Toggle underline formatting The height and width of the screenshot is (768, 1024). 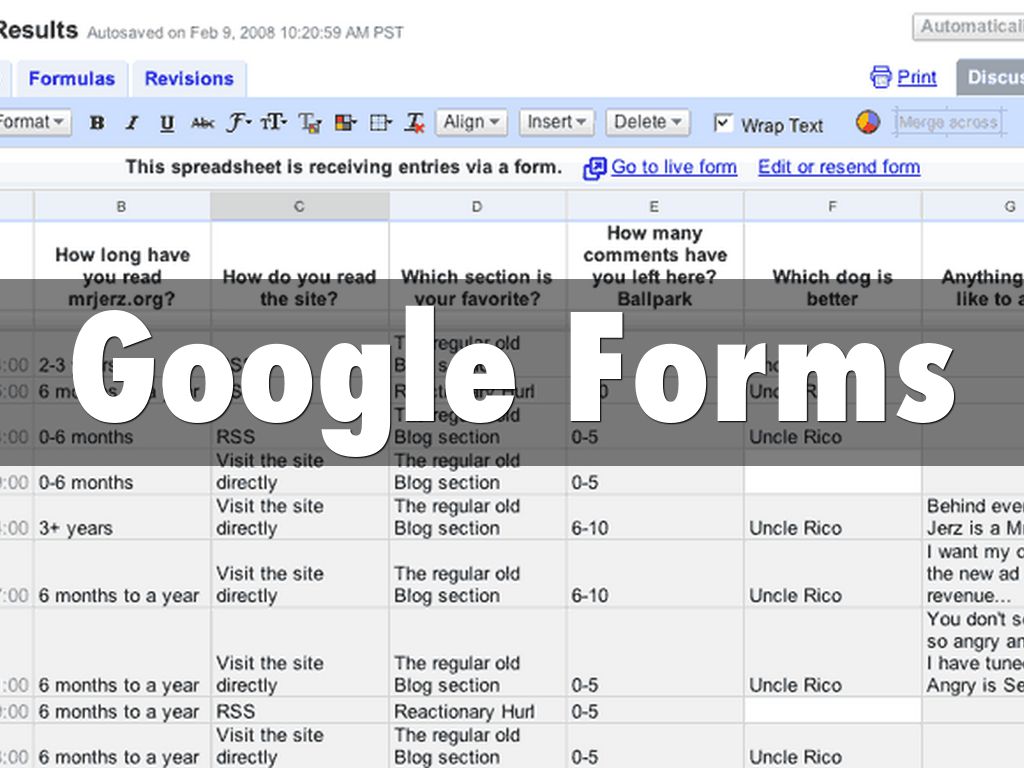[167, 123]
